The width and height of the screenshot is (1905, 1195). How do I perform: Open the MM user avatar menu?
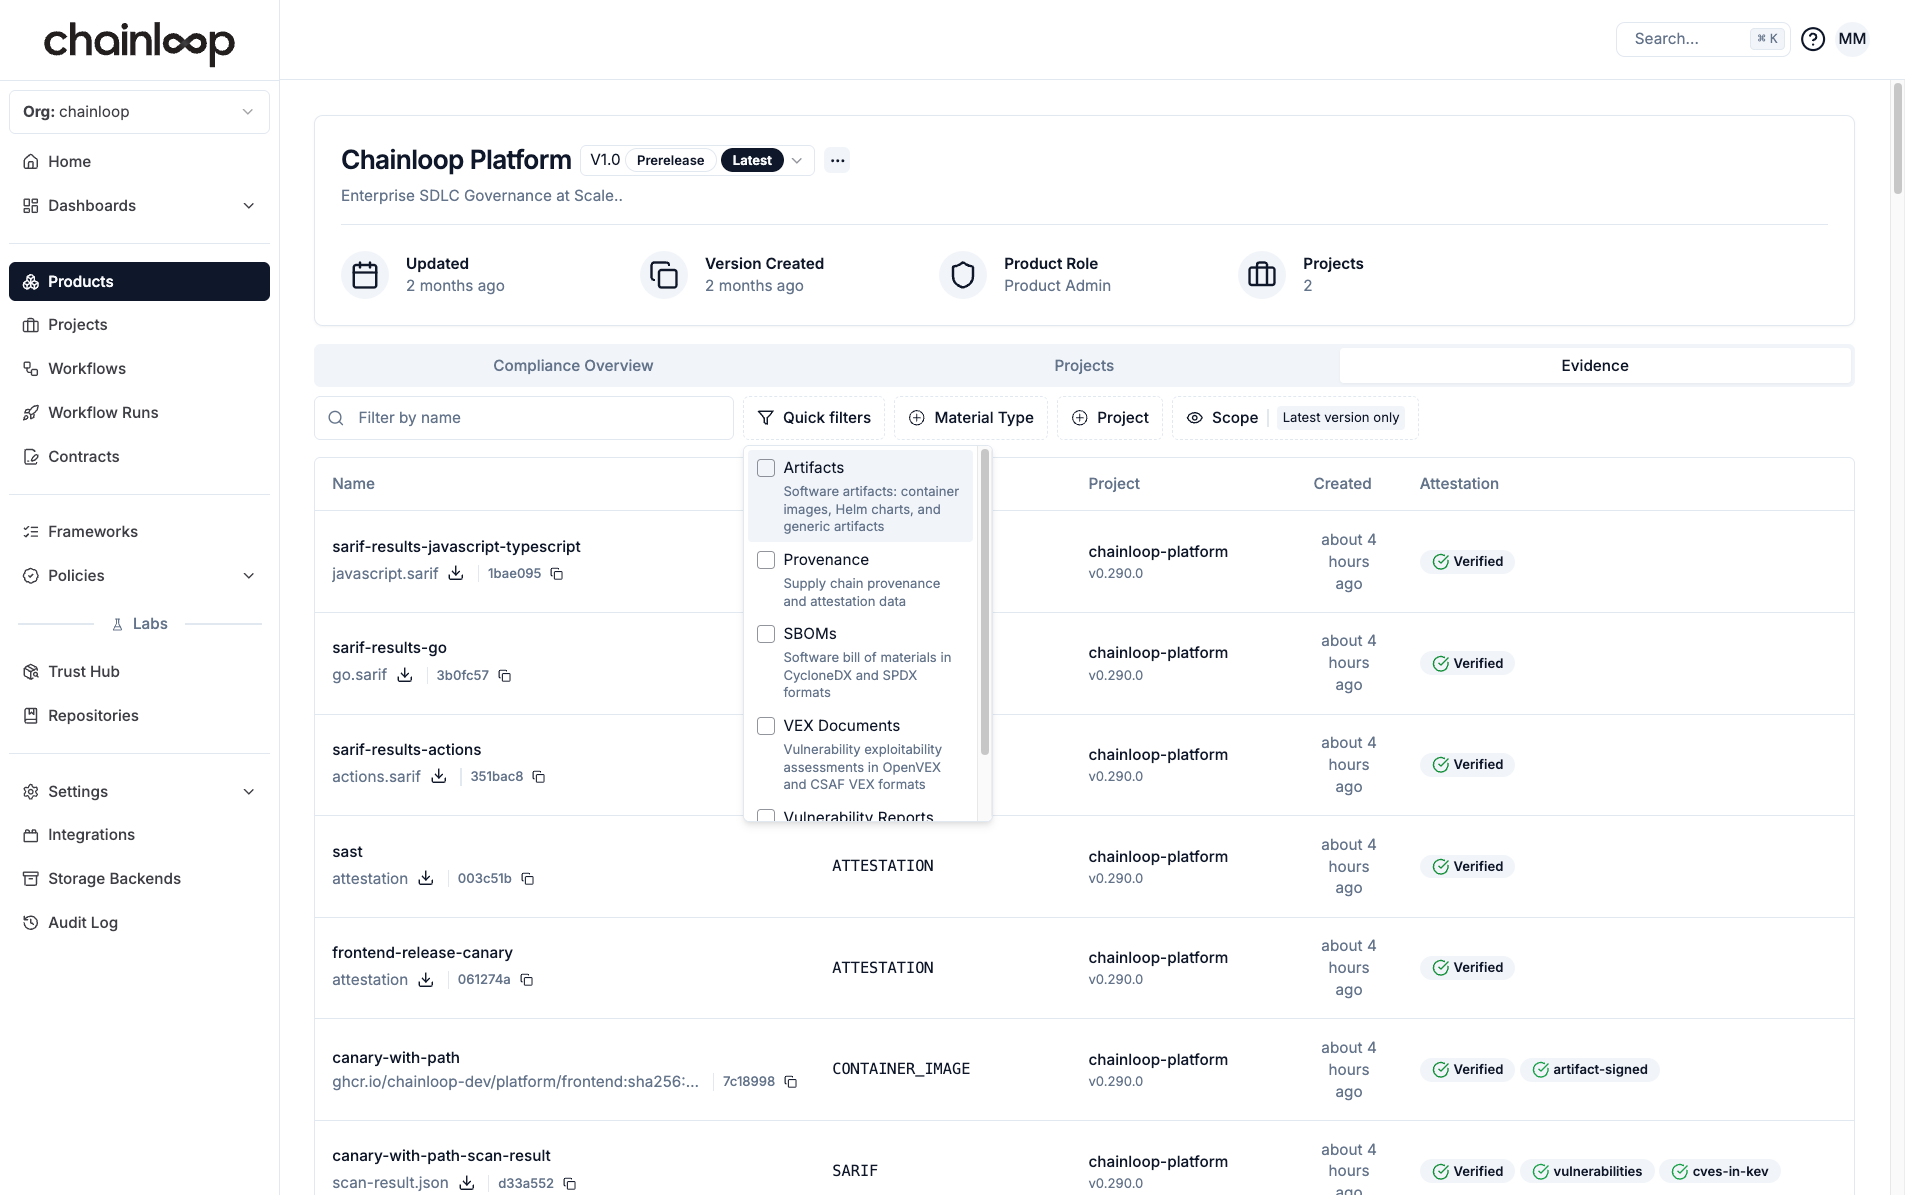[1852, 39]
